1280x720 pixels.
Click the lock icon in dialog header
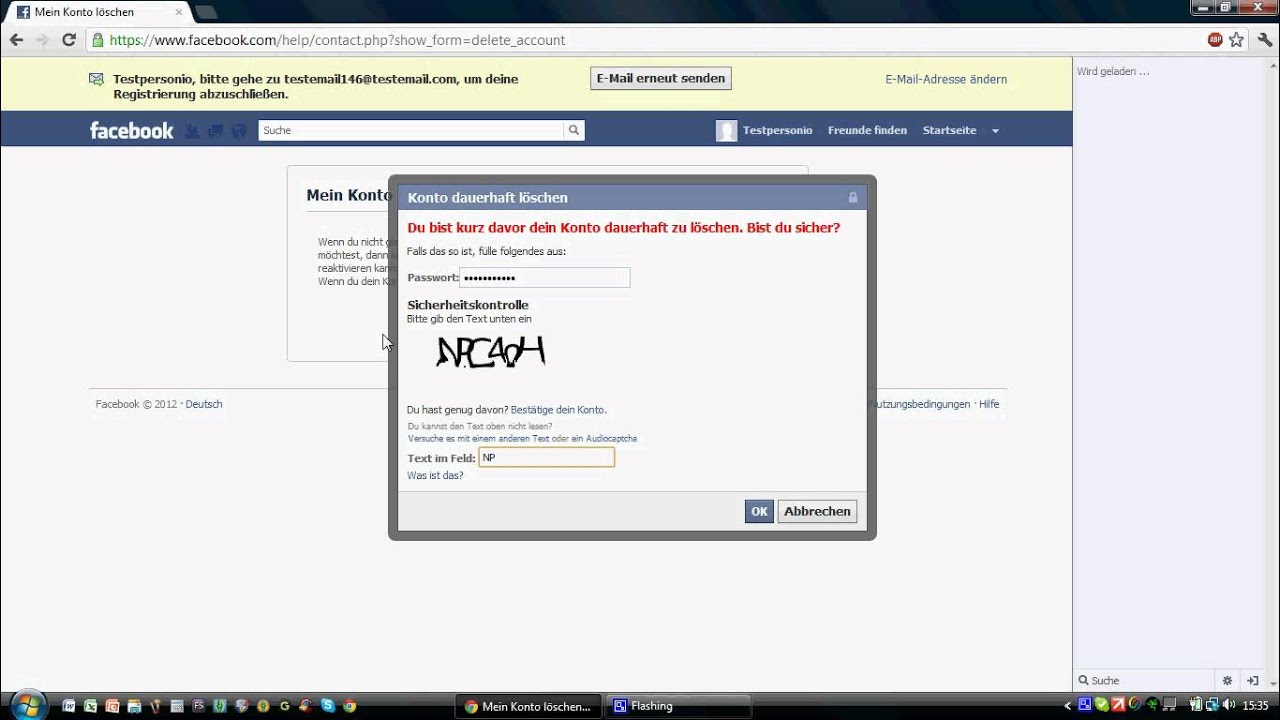tap(853, 198)
